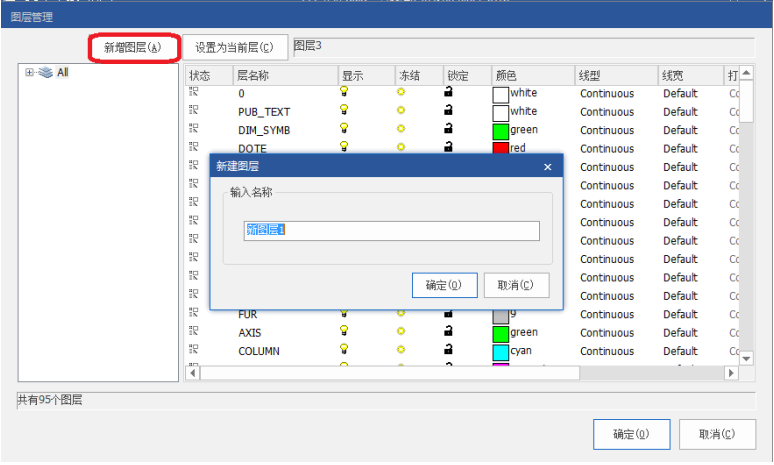Toggle display bulb for AXIS layer

(x=344, y=331)
